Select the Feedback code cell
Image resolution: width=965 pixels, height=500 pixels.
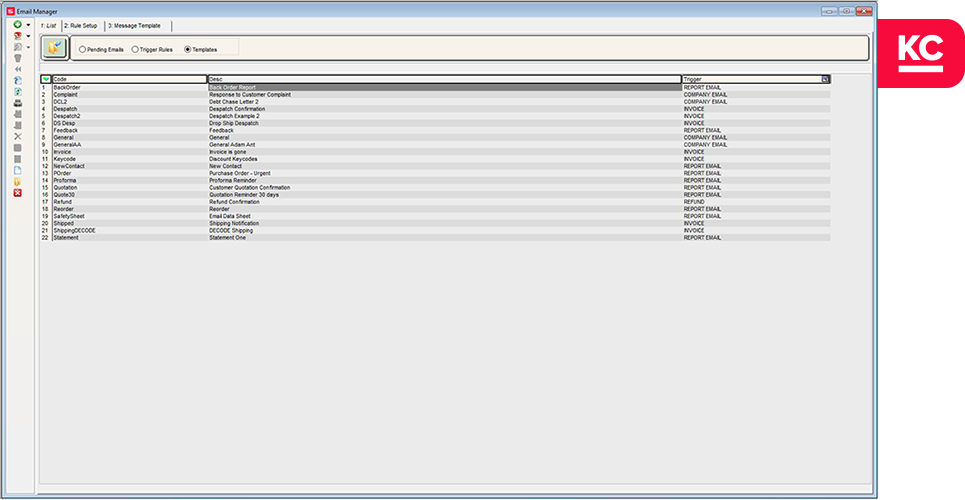(x=66, y=131)
